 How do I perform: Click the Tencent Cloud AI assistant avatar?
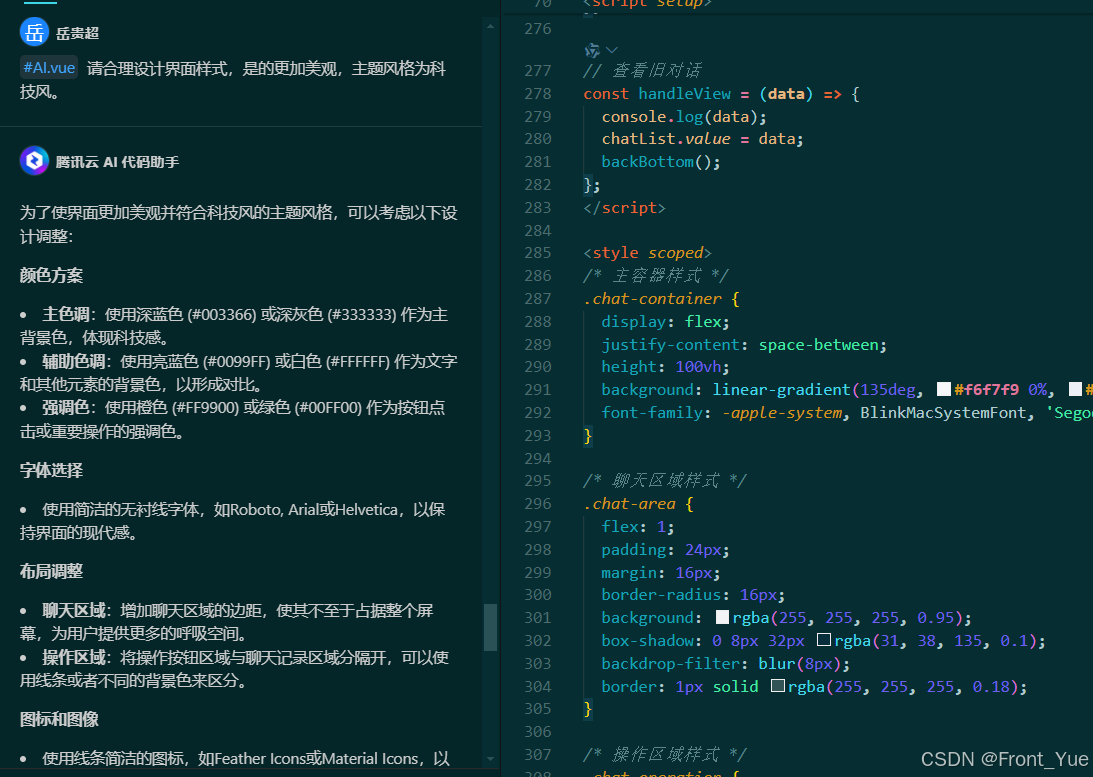pos(34,161)
